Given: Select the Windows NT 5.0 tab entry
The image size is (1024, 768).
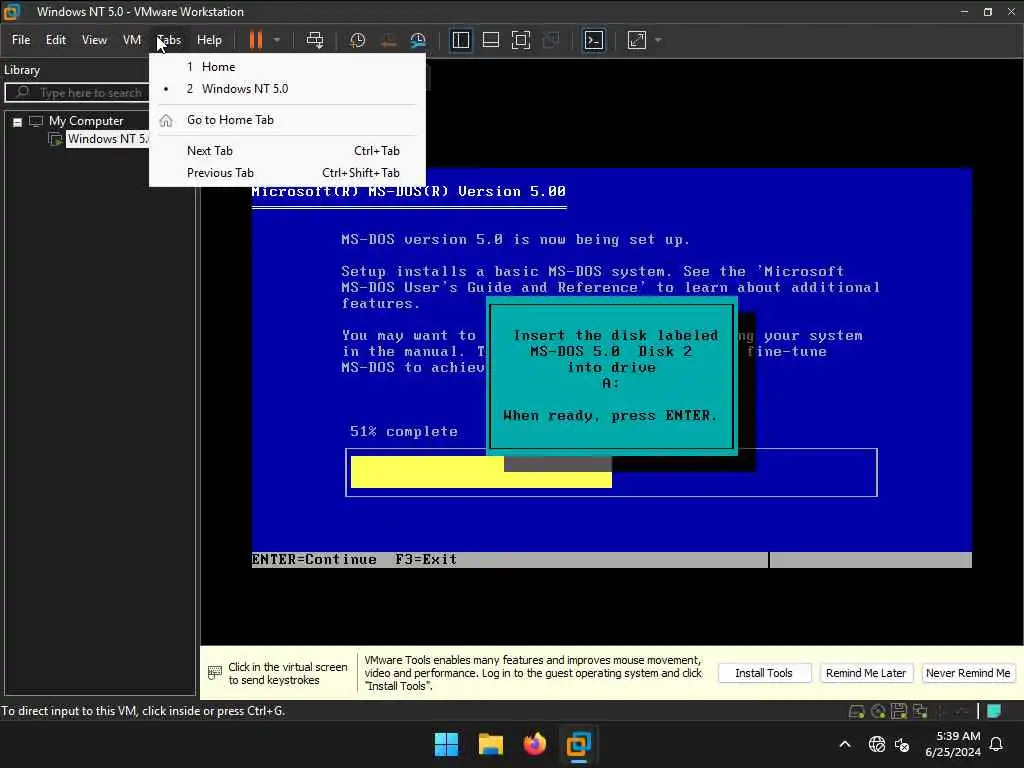Looking at the screenshot, I should coord(287,89).
